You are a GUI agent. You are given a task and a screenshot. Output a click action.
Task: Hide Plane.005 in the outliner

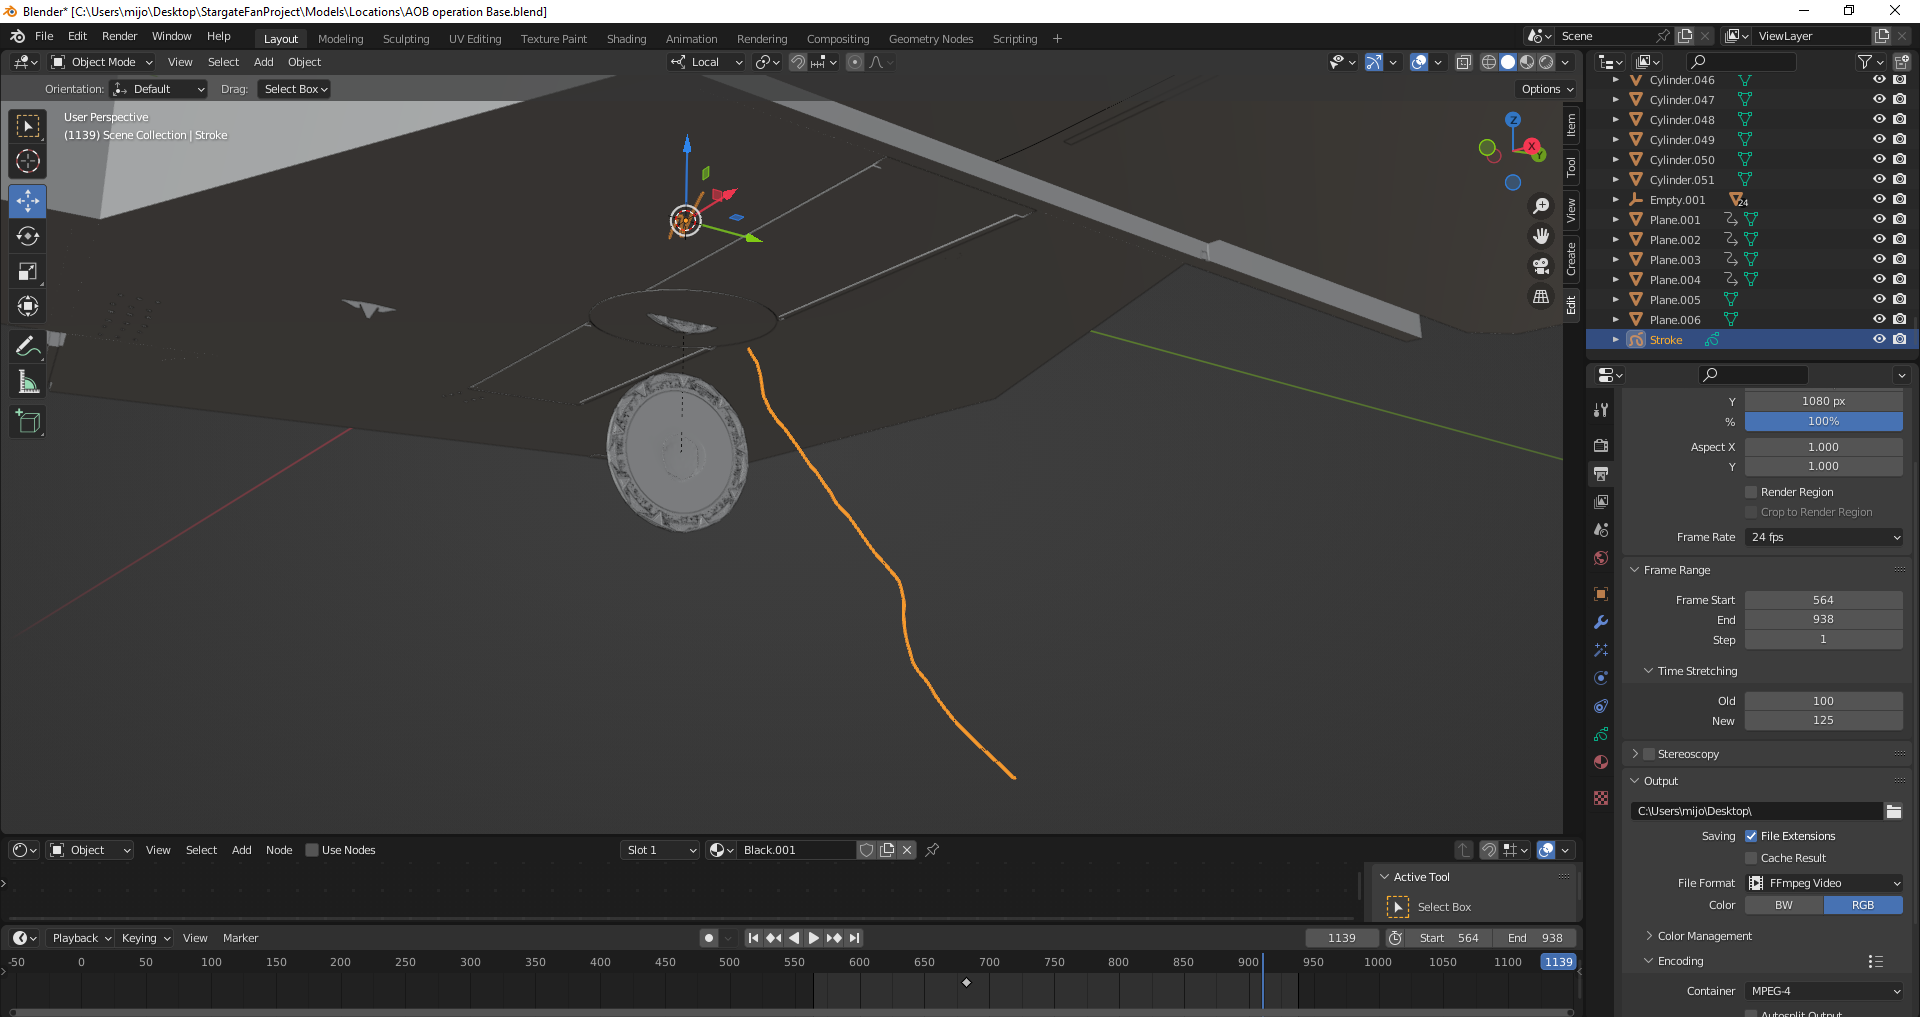[1879, 300]
